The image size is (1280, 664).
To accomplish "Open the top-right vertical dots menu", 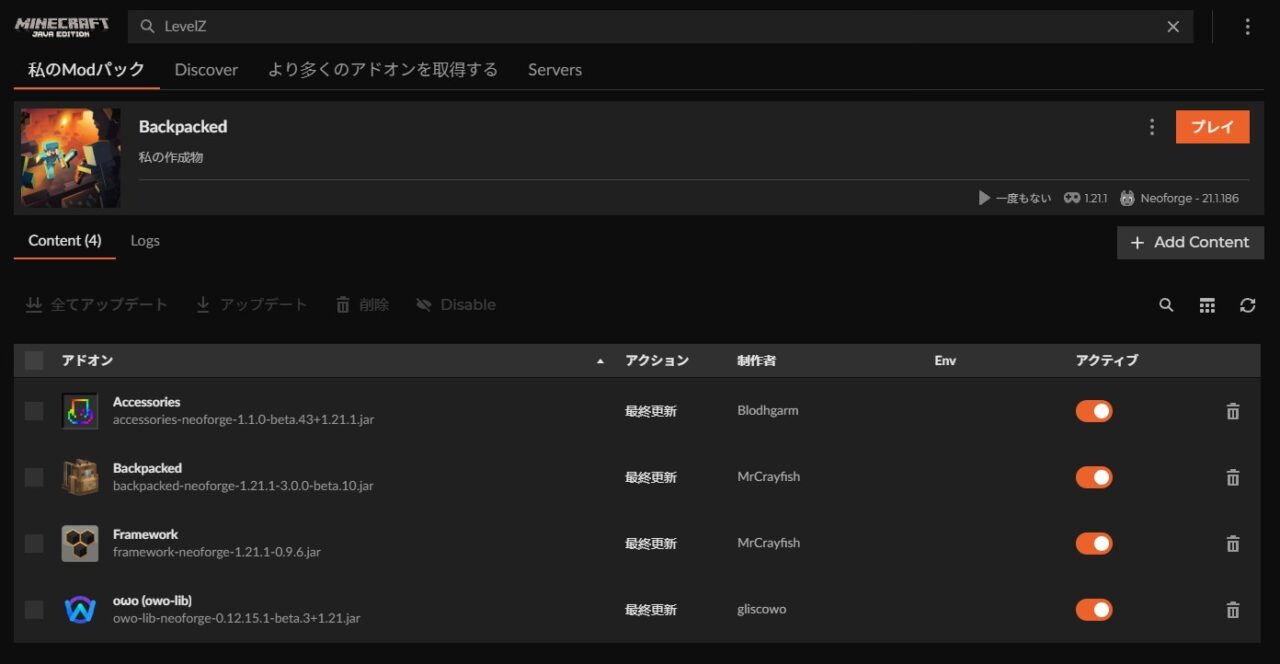I will tap(1247, 27).
